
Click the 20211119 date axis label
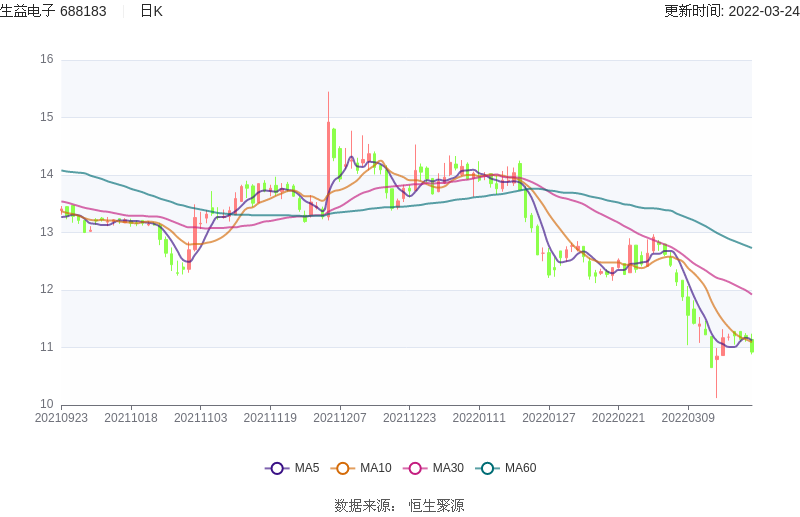click(270, 418)
